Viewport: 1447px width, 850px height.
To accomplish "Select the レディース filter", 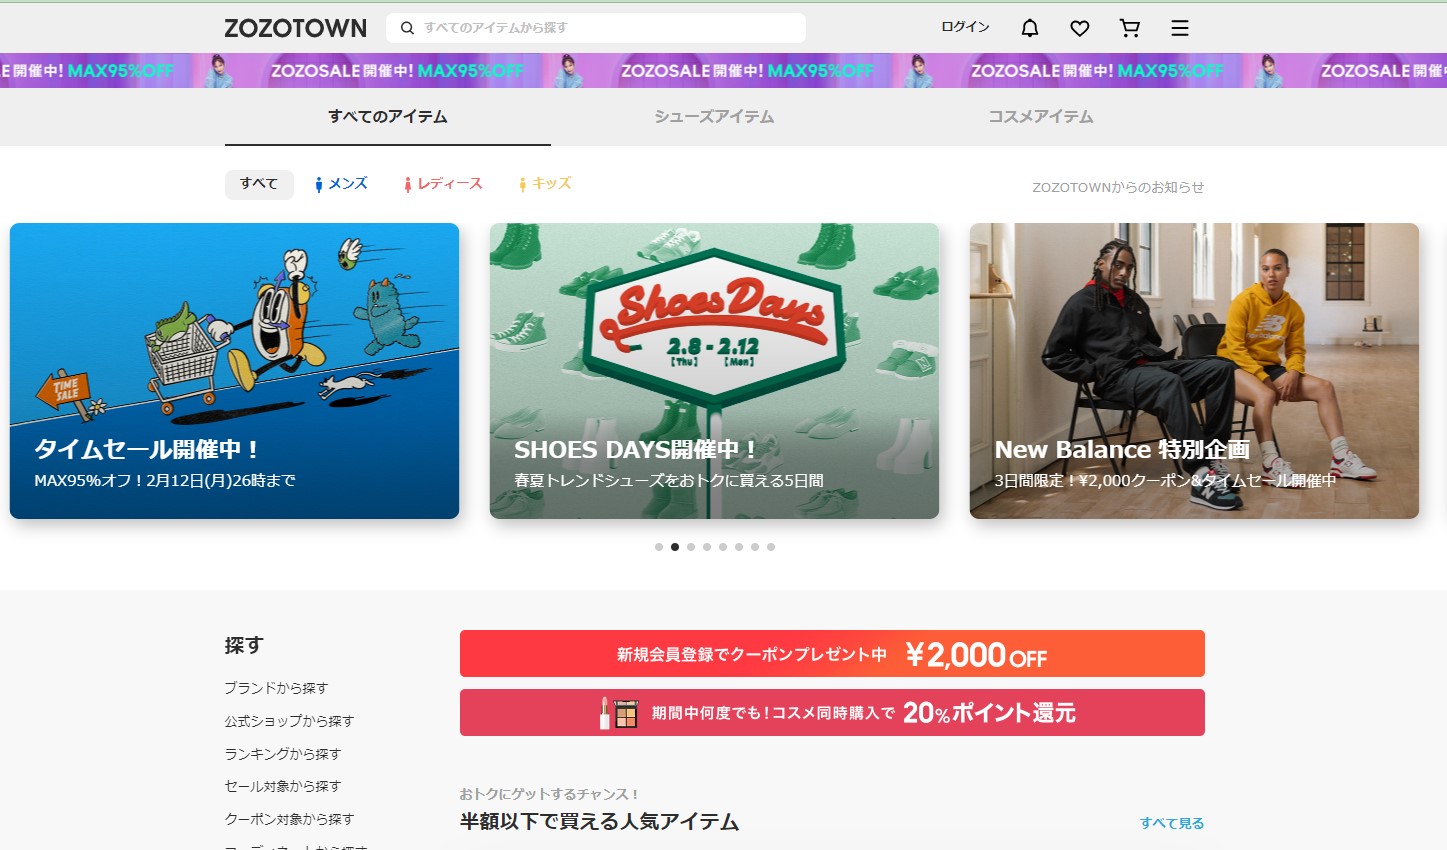I will pyautogui.click(x=443, y=184).
